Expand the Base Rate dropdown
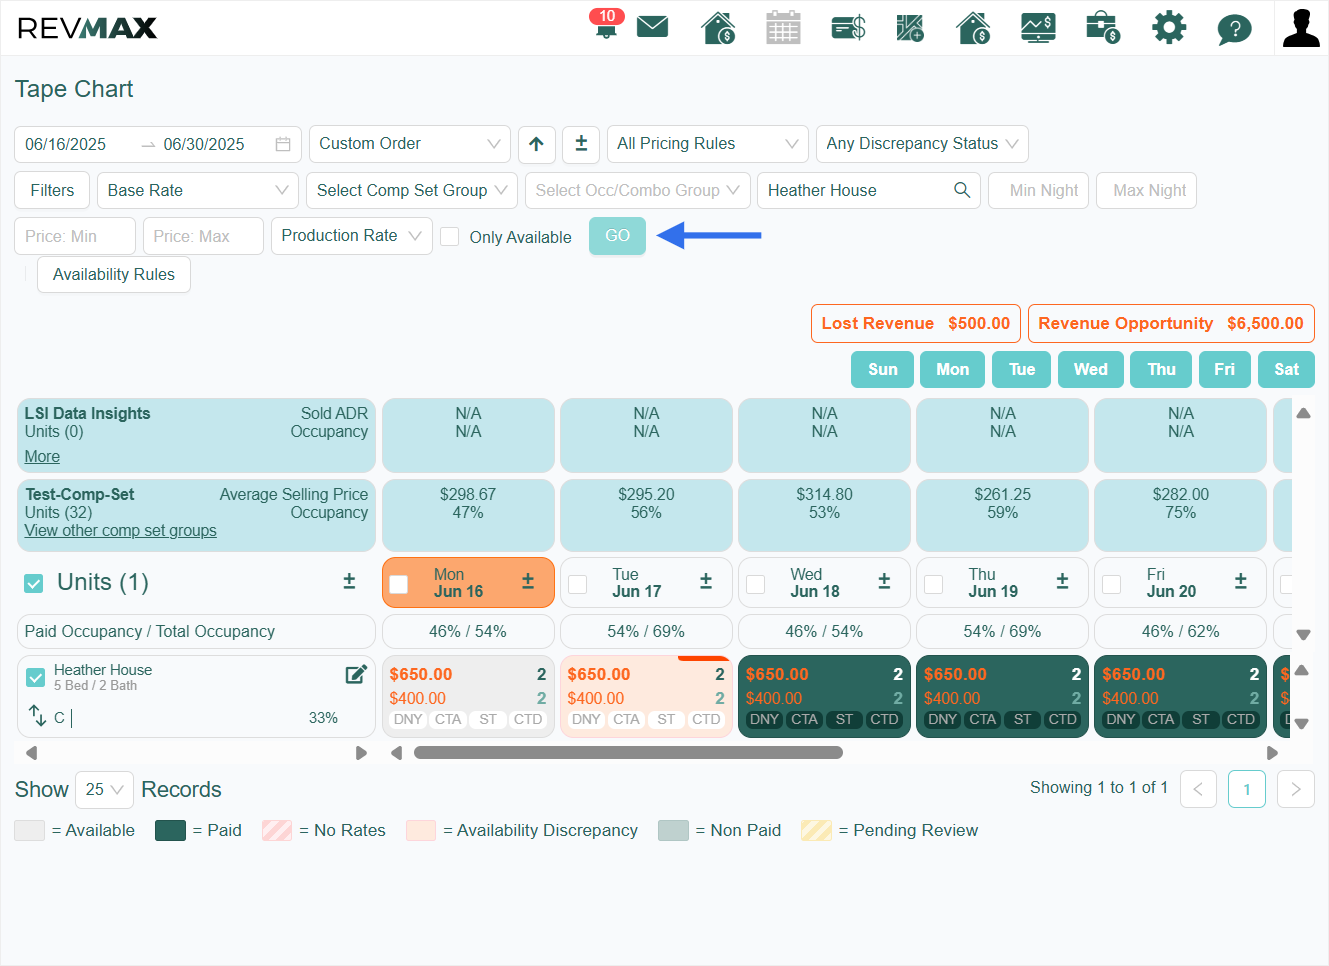1329x966 pixels. click(x=198, y=190)
